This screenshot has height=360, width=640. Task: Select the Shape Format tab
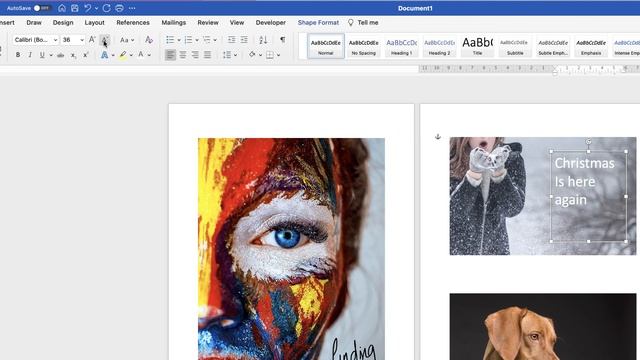click(x=318, y=22)
